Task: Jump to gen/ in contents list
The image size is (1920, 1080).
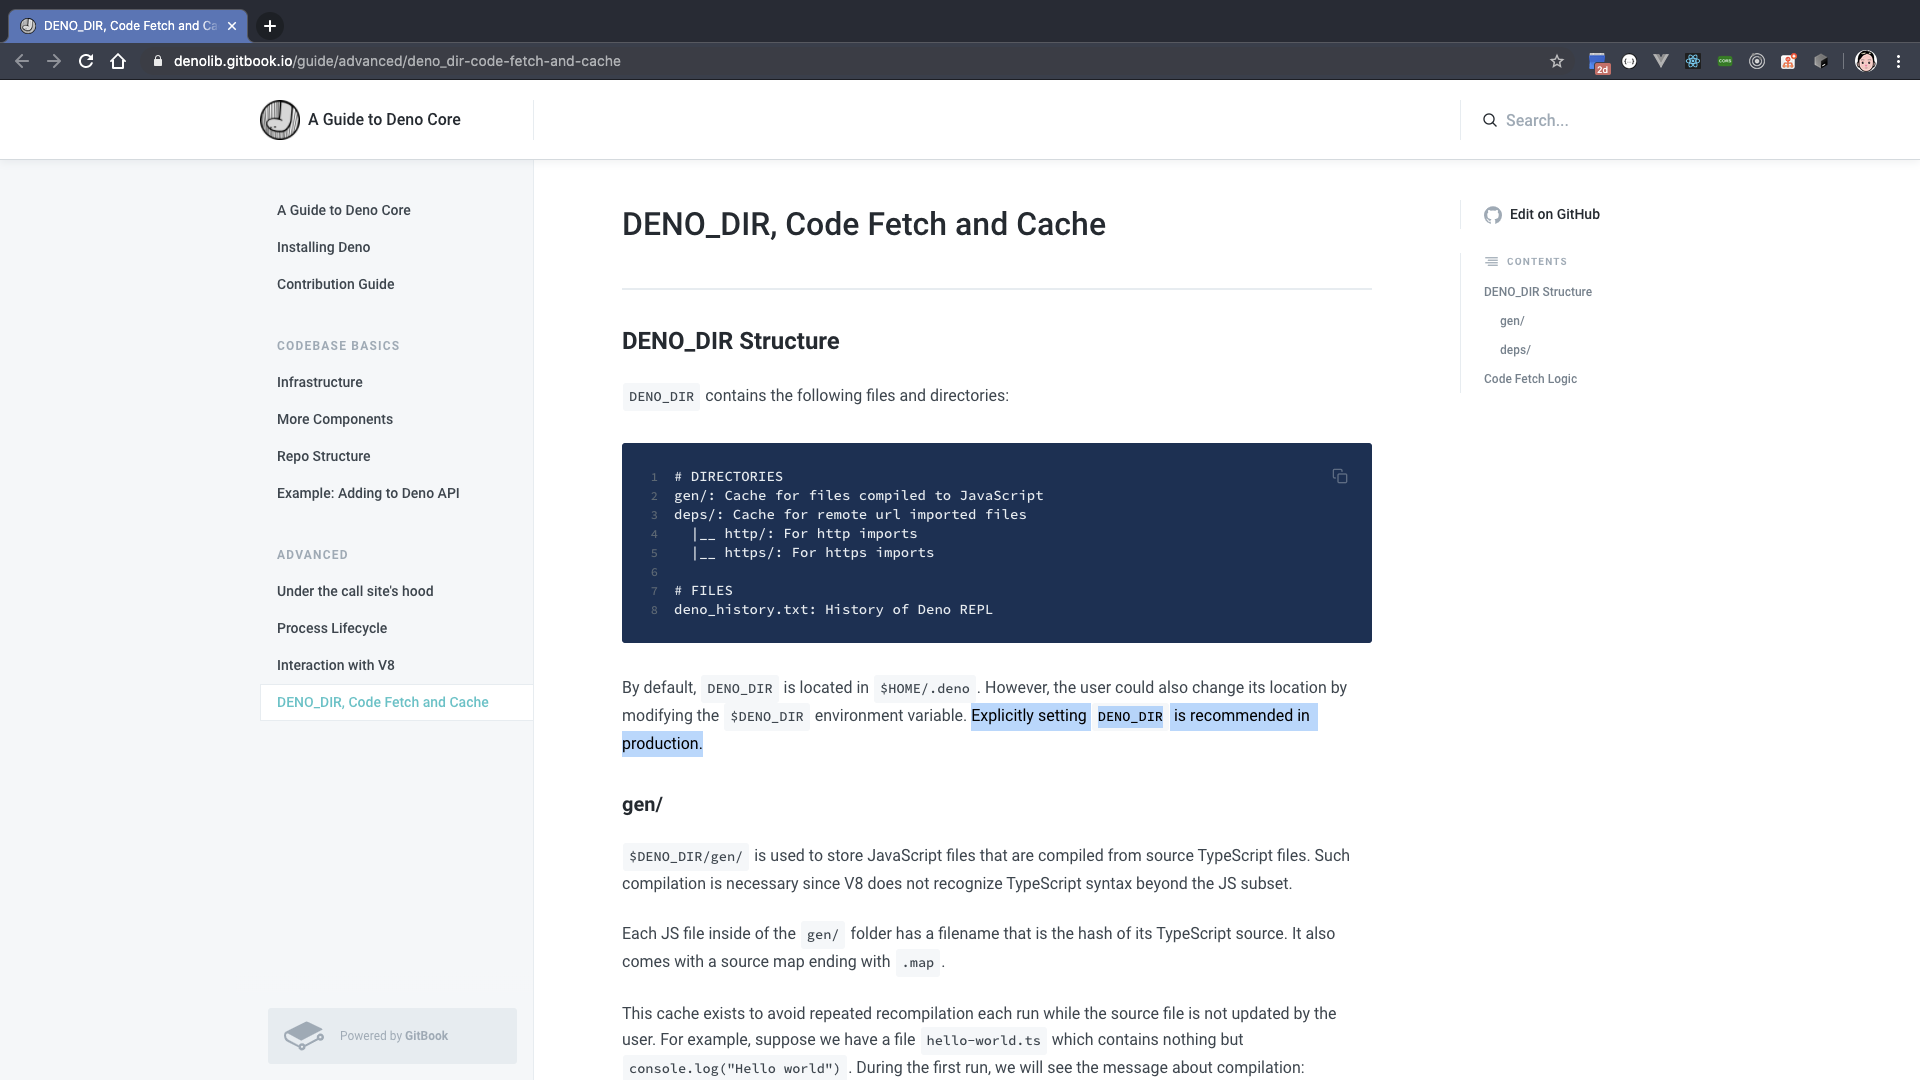Action: (1512, 321)
